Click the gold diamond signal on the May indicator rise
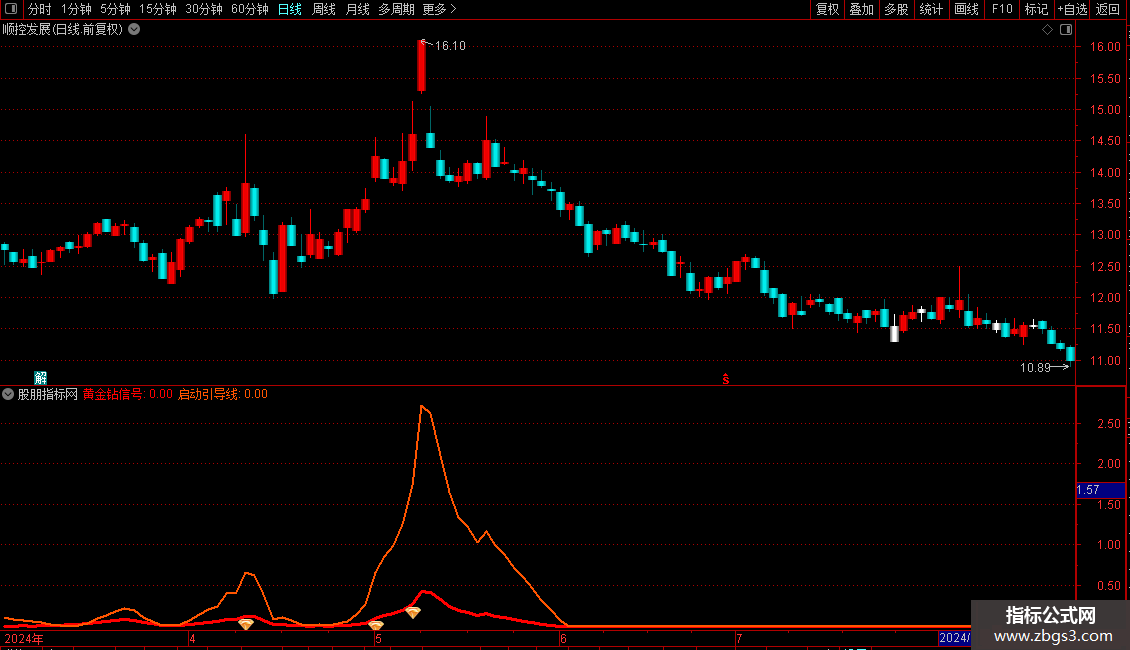 point(413,613)
